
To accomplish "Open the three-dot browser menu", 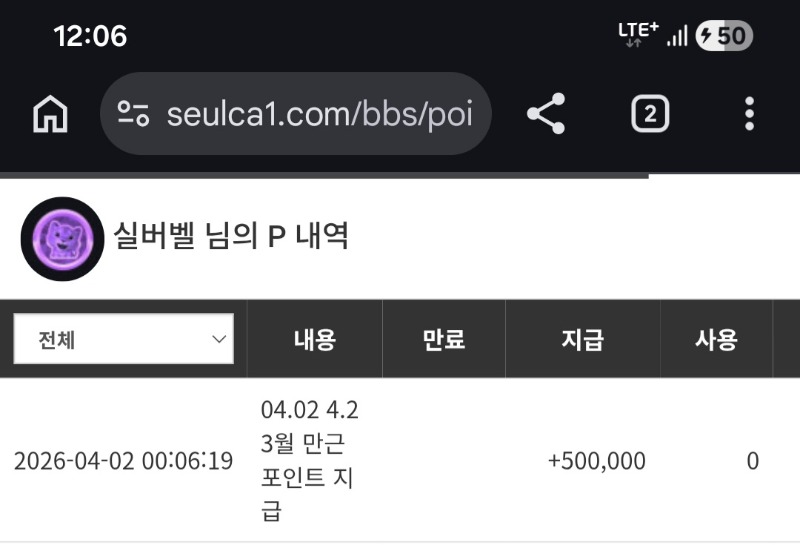I will (749, 114).
